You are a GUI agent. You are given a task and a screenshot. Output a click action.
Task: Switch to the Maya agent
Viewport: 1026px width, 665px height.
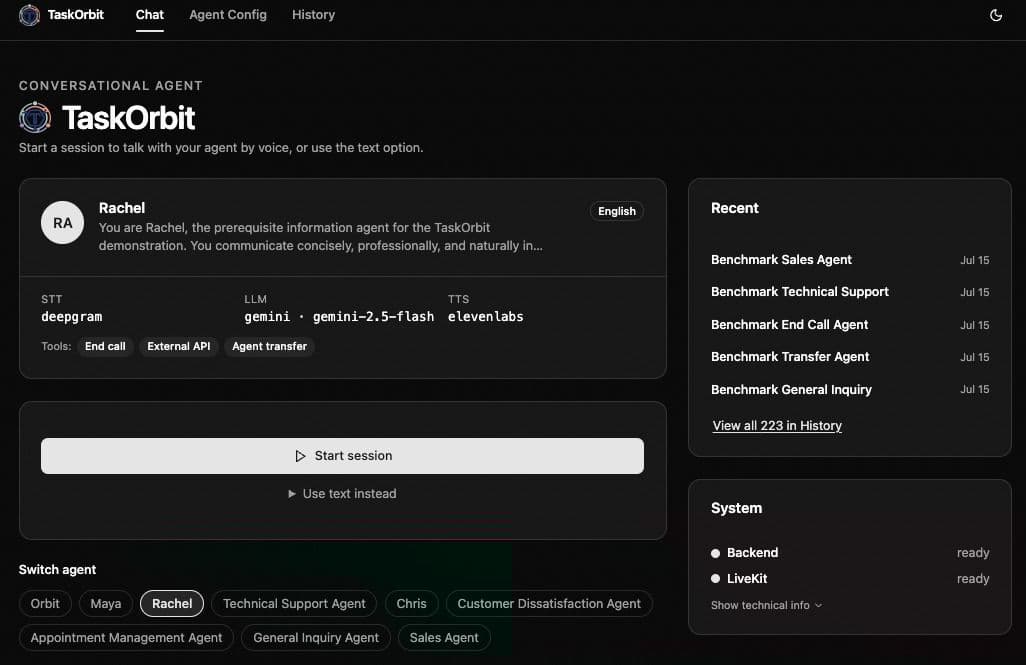(x=106, y=603)
